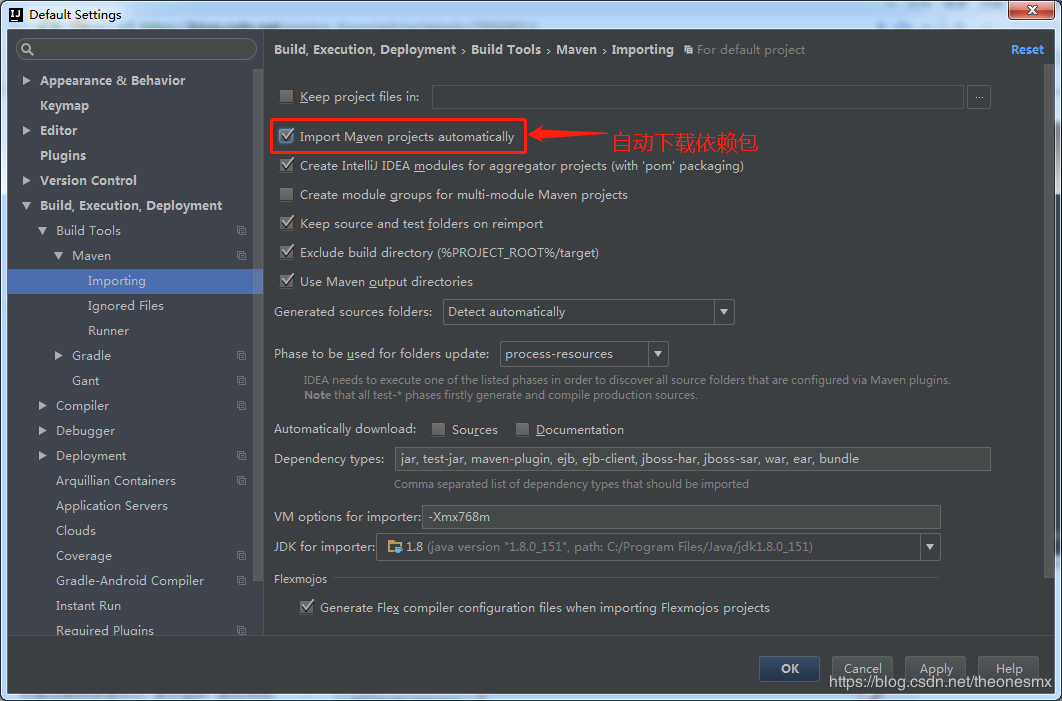Toggle Use Maven output directories

(x=286, y=281)
